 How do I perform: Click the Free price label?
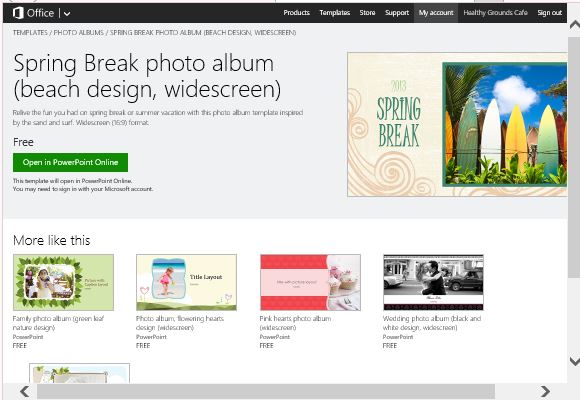[23, 142]
